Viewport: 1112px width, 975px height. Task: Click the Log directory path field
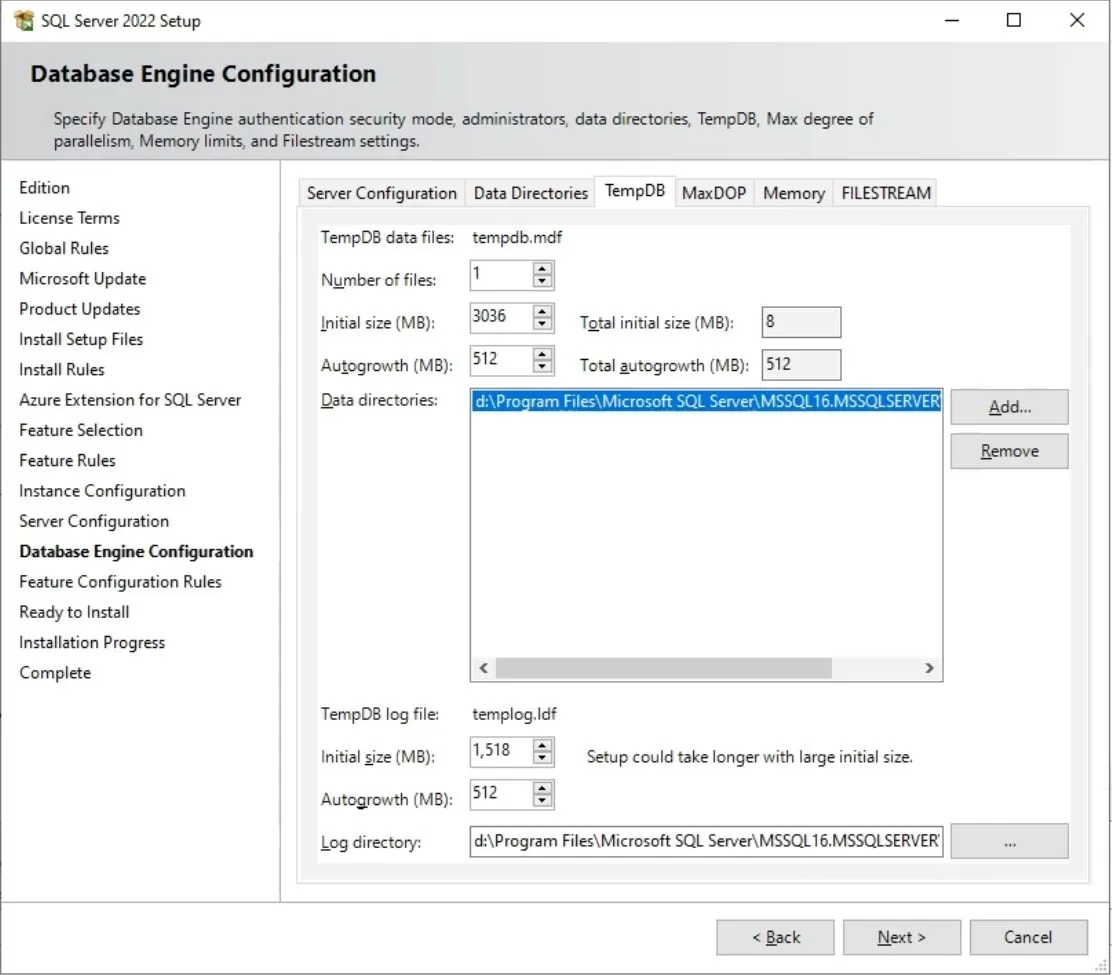pyautogui.click(x=706, y=842)
